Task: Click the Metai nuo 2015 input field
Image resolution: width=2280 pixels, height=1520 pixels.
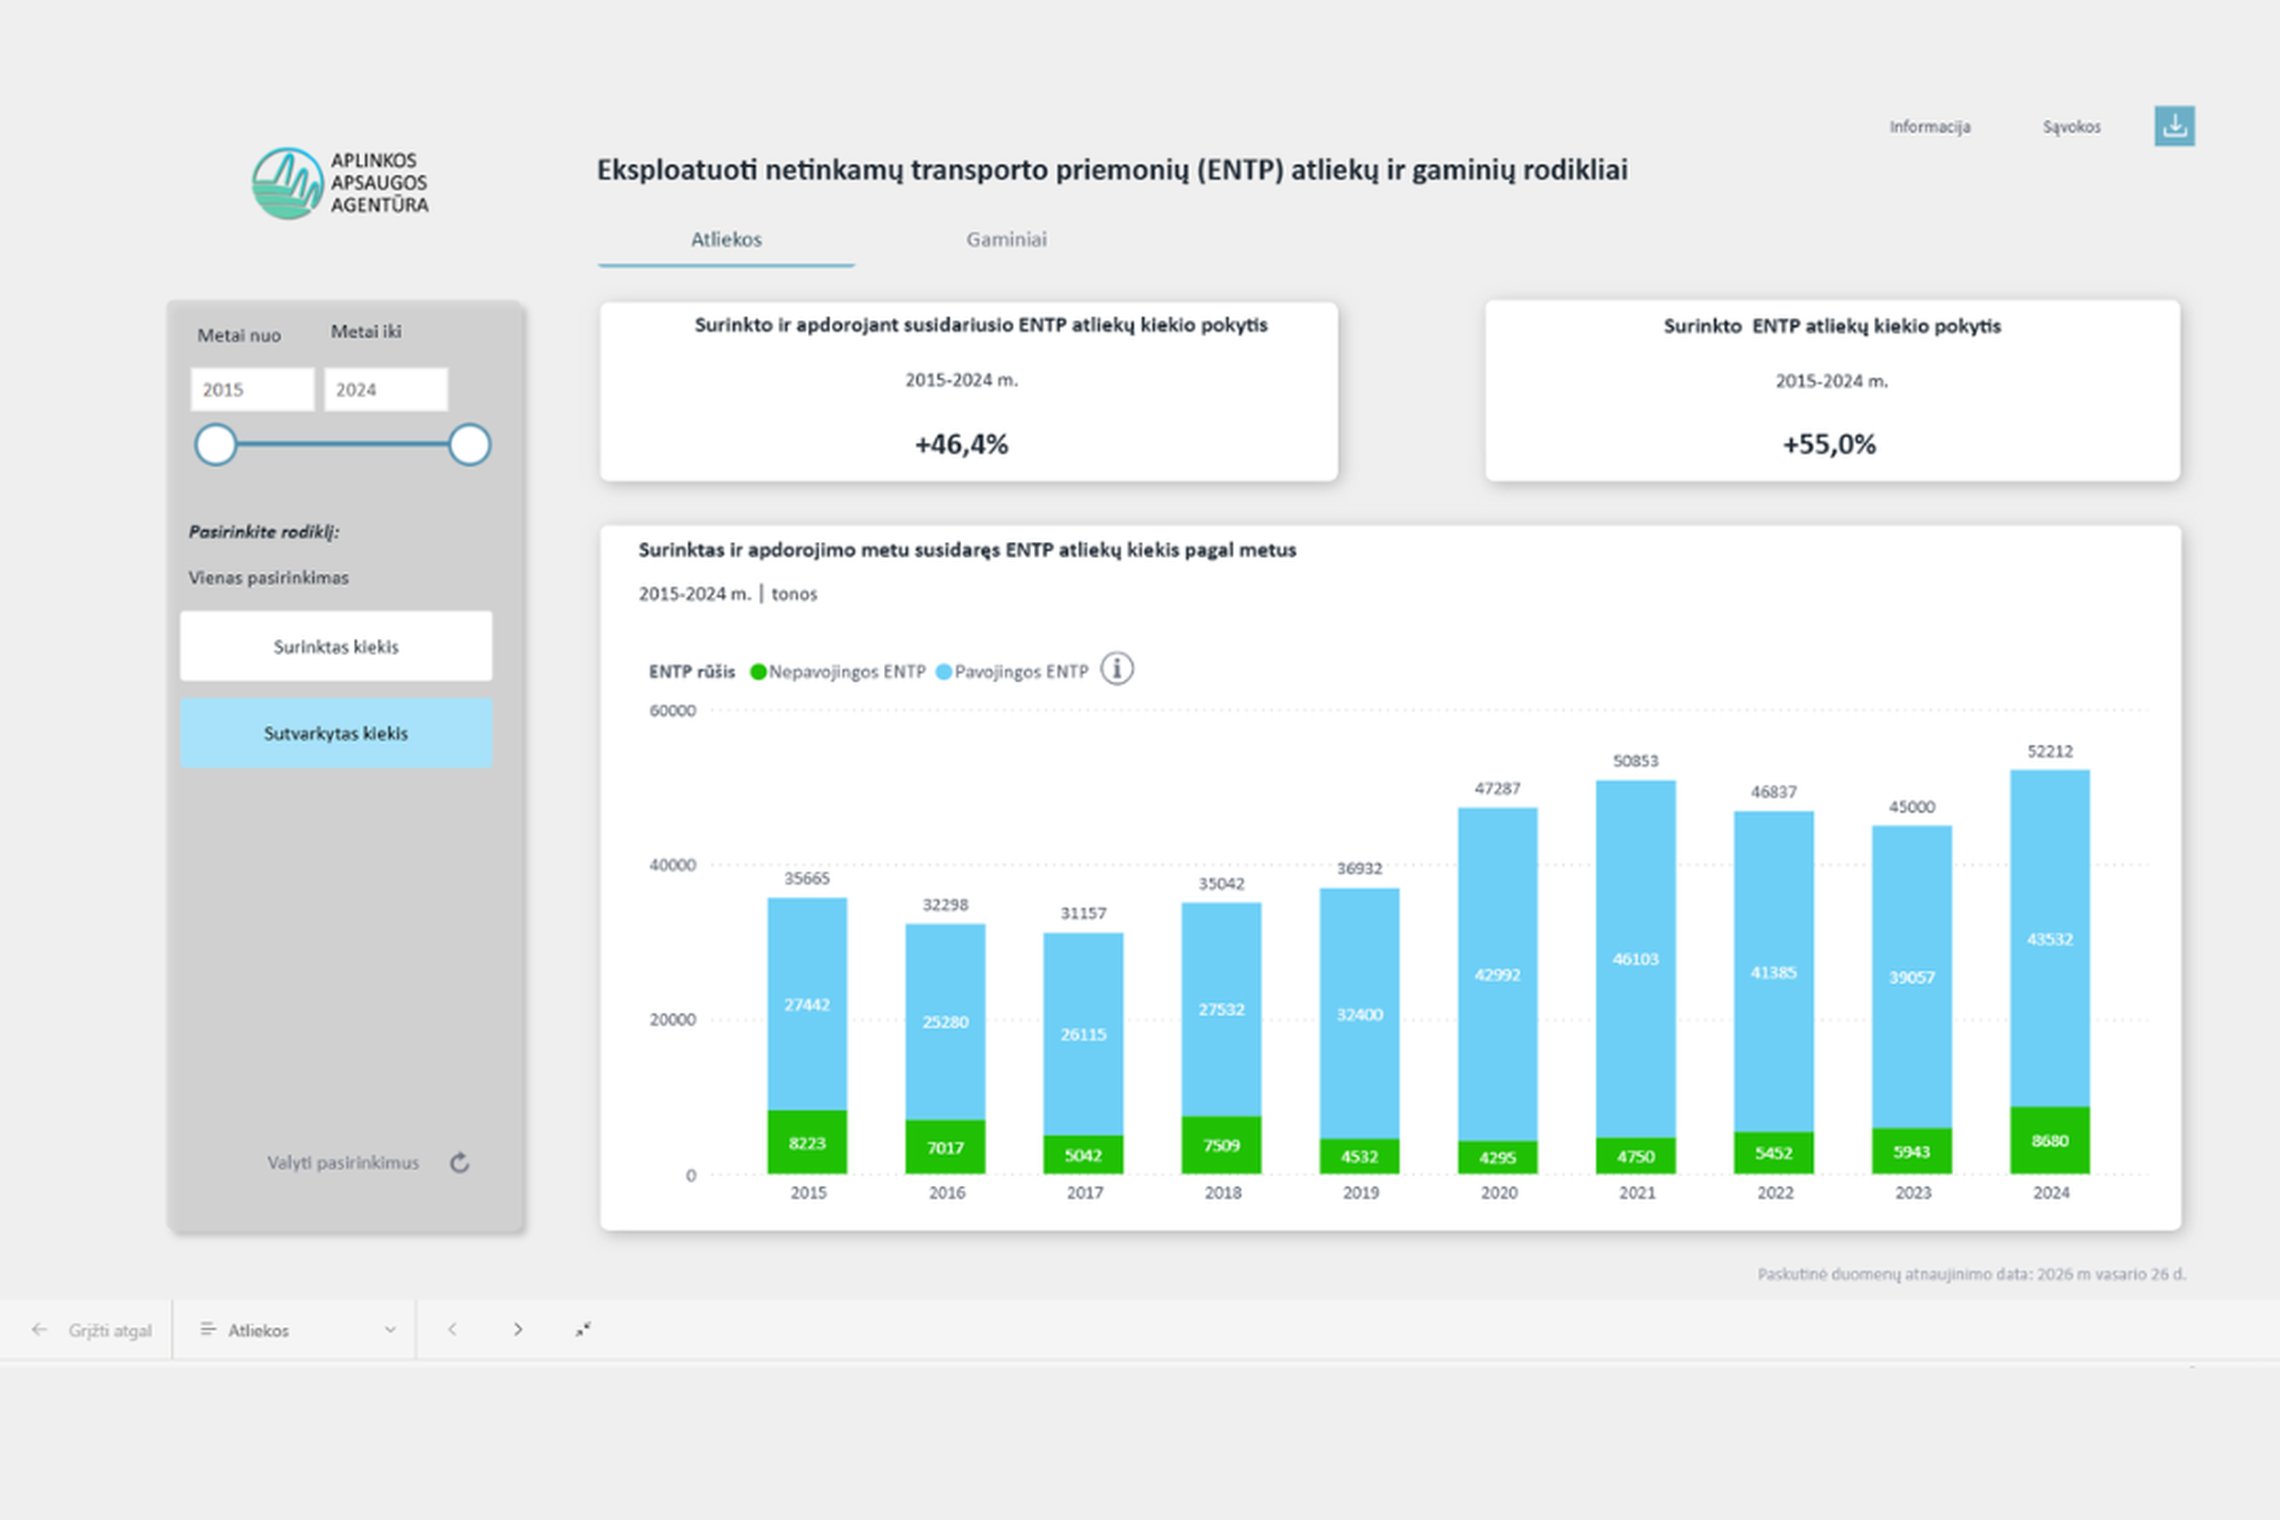Action: tap(252, 389)
